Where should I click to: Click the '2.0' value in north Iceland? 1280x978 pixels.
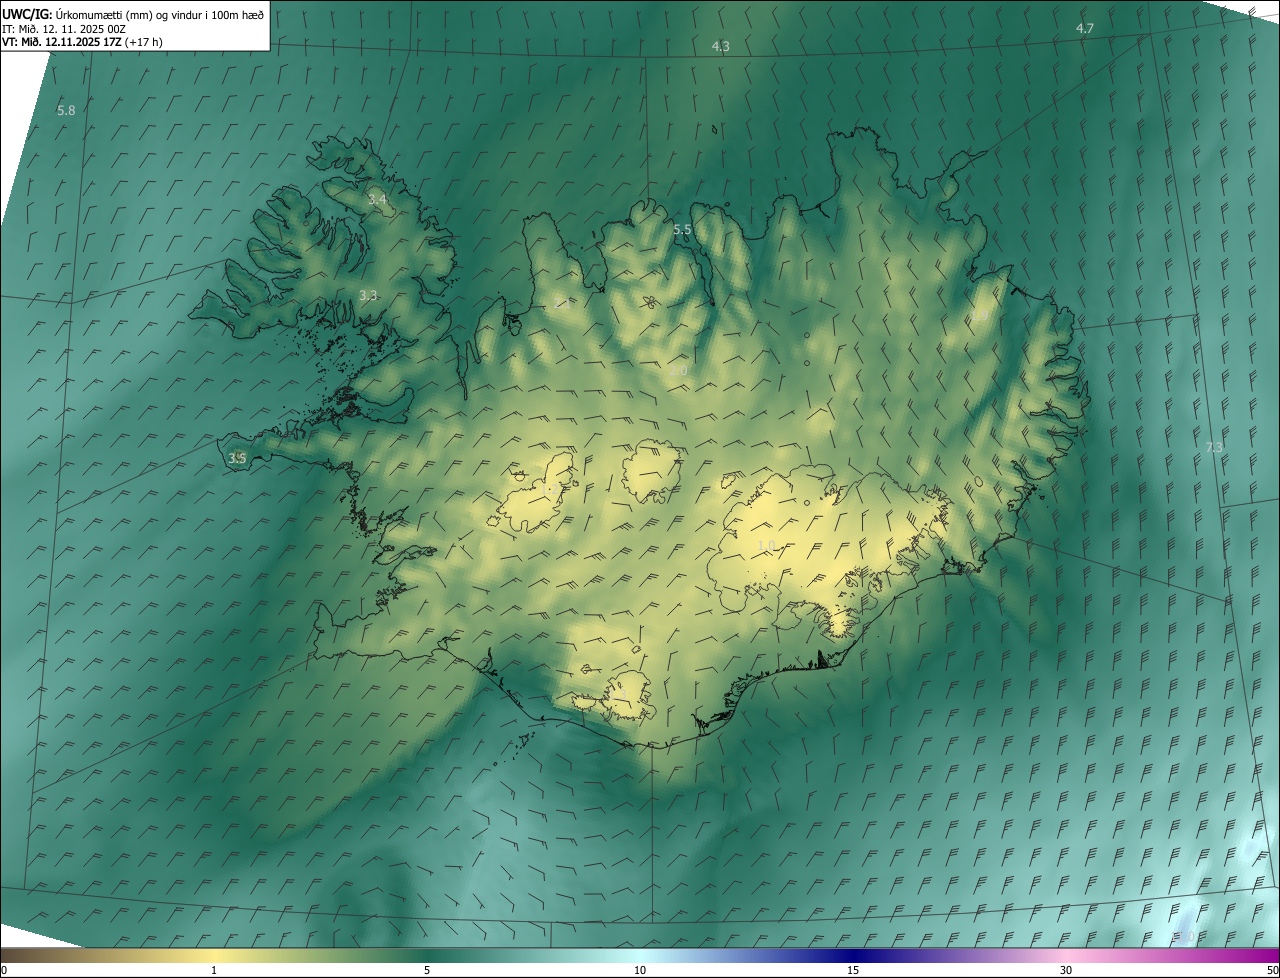[x=678, y=370]
